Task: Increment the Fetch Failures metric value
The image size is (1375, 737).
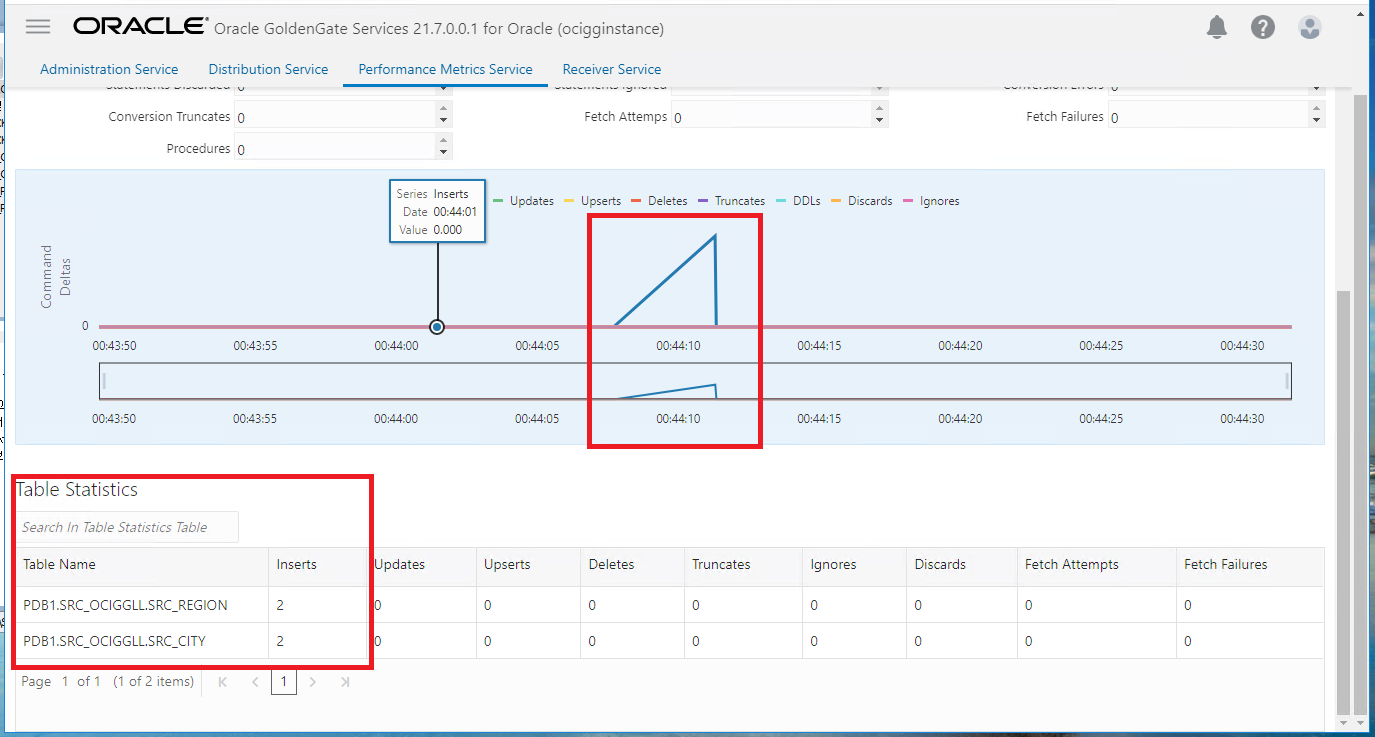Action: point(1317,109)
